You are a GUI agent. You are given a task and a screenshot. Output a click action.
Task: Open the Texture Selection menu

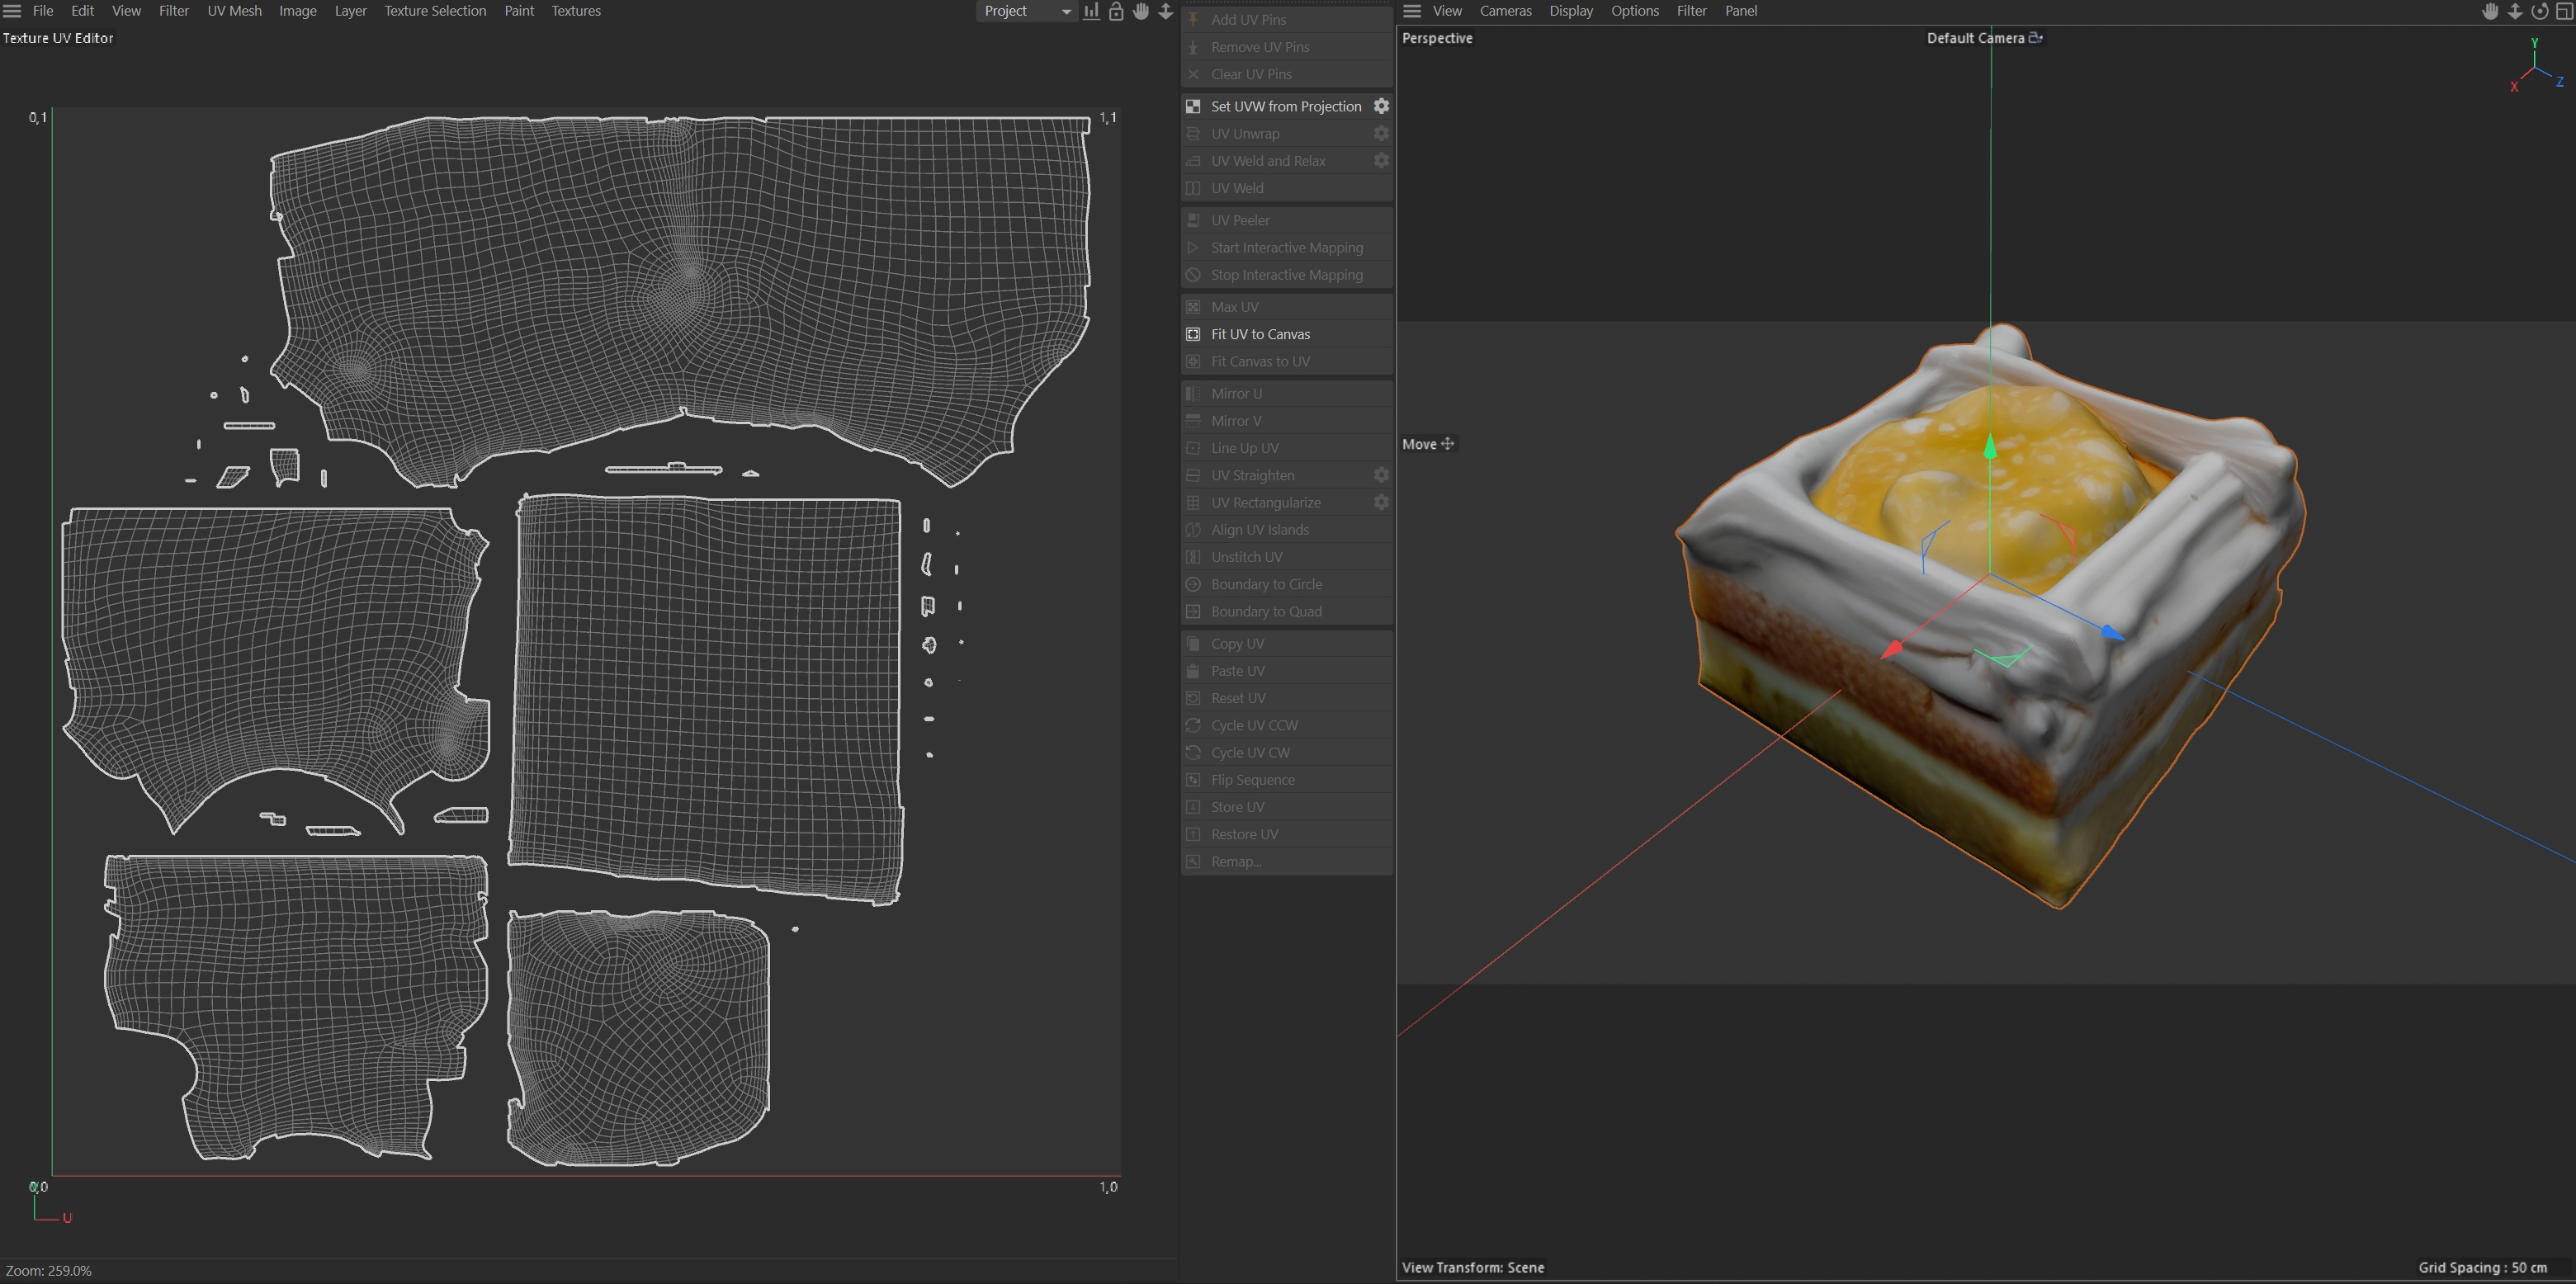coord(435,11)
